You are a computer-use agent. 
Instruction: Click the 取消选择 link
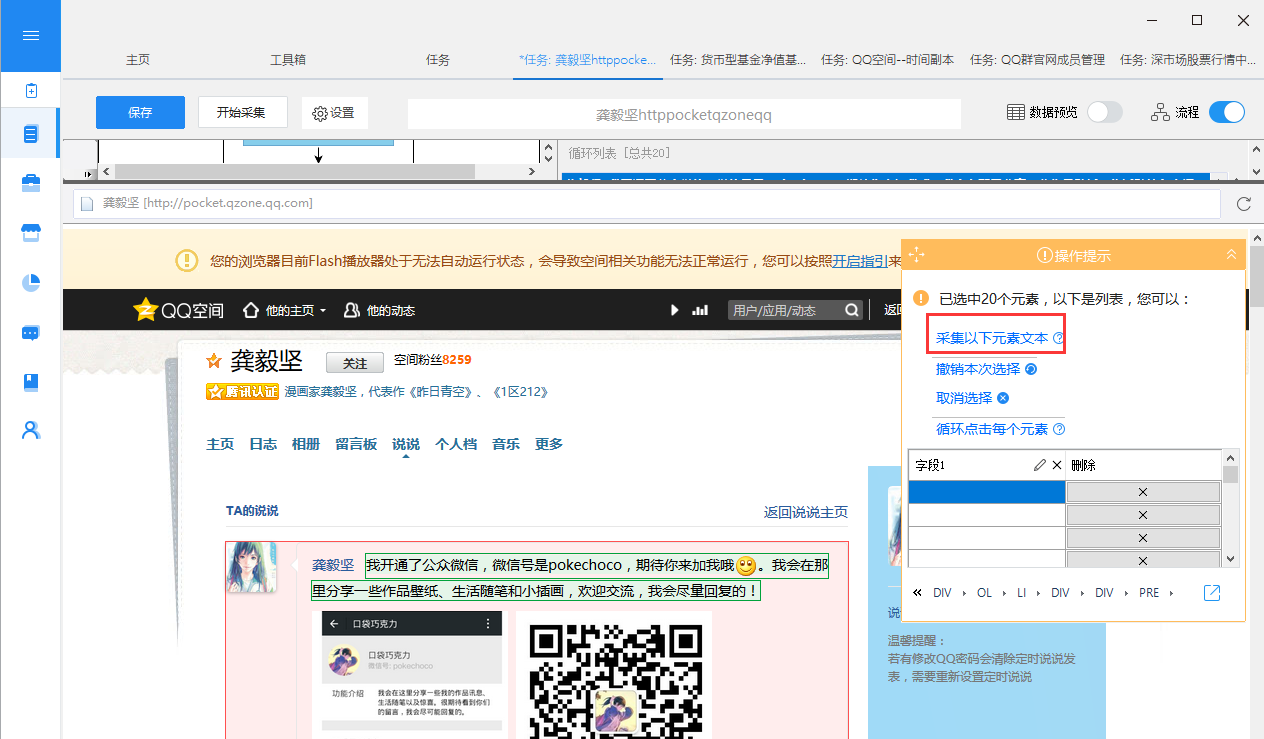point(964,398)
